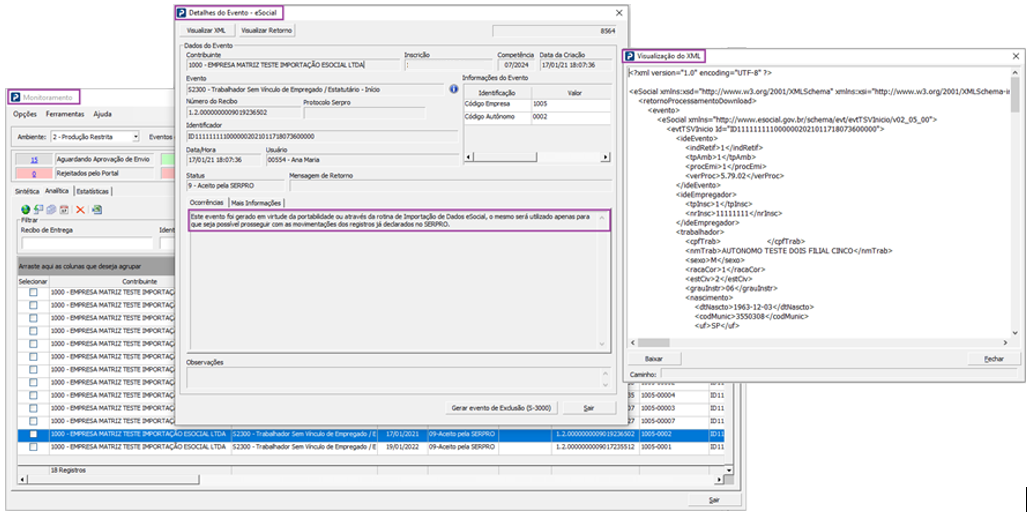The width and height of the screenshot is (1033, 515).
Task: Click the Fechar button in XML viewer
Action: (993, 359)
